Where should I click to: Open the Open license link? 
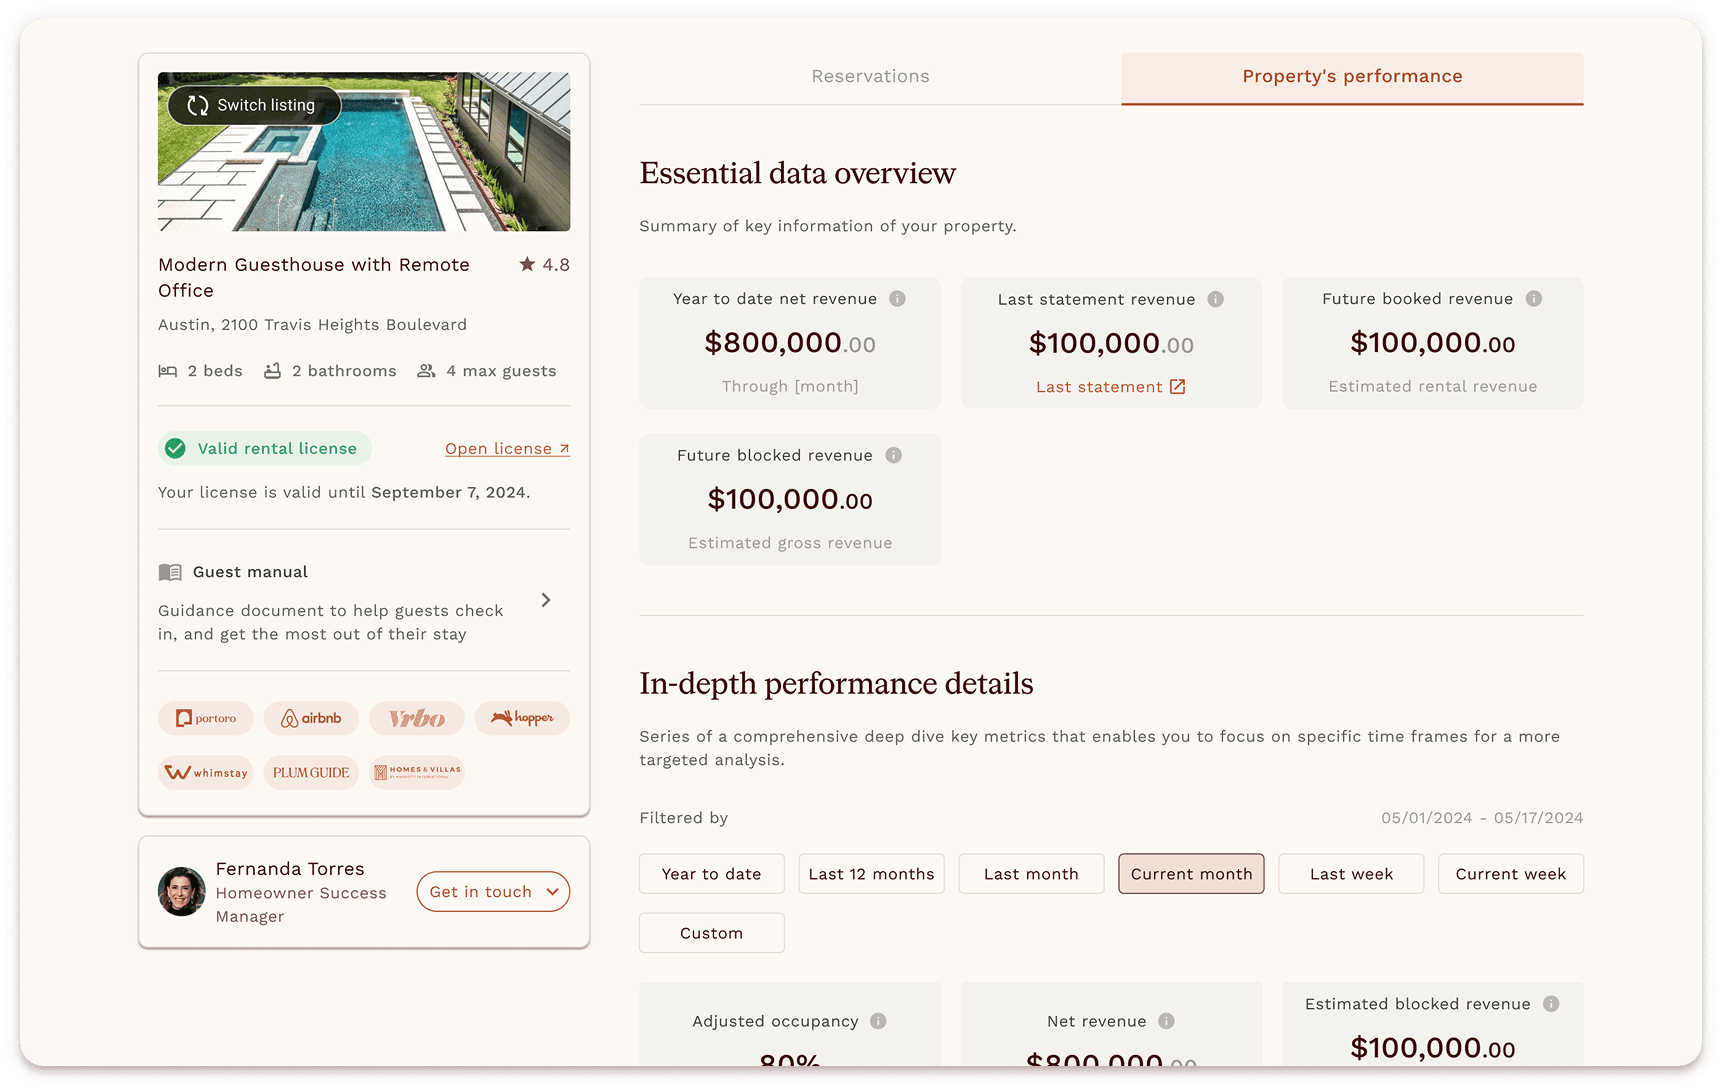[507, 449]
